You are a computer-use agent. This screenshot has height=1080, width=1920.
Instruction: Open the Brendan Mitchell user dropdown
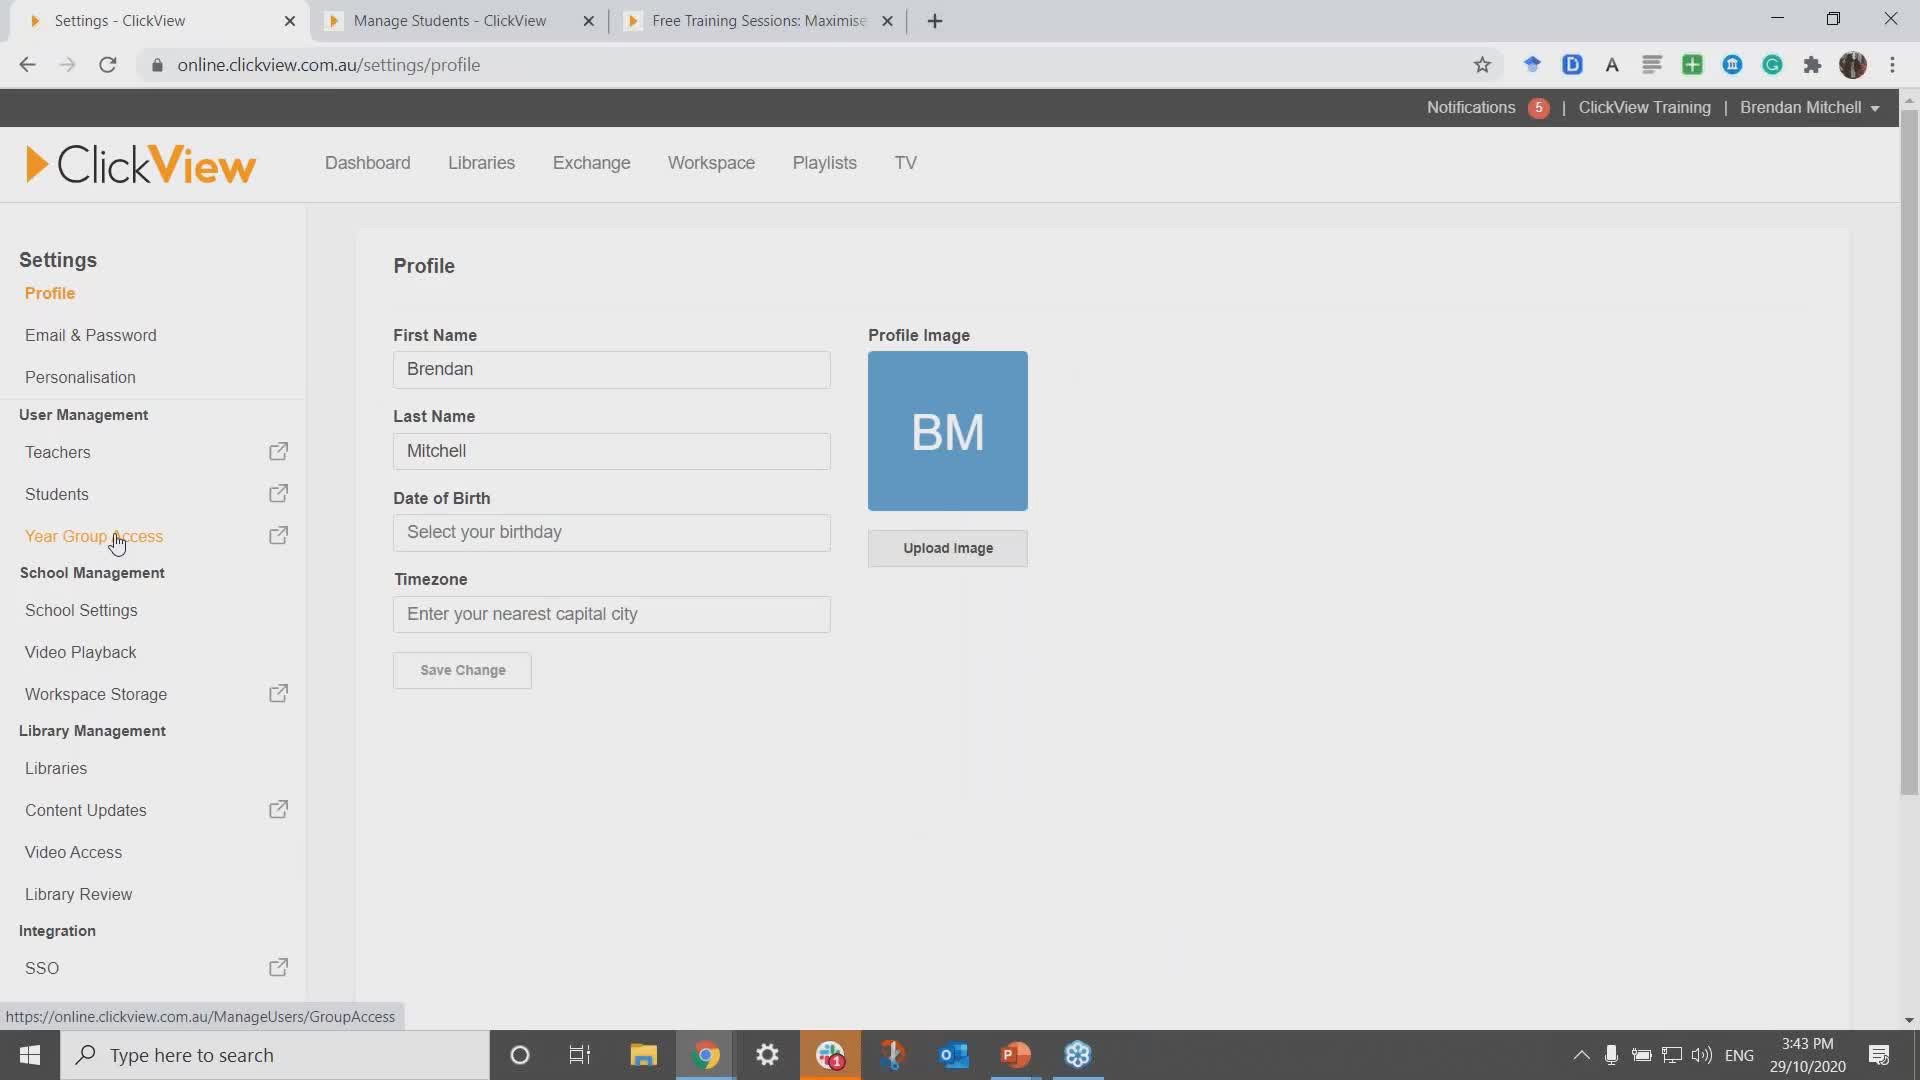tap(1809, 108)
